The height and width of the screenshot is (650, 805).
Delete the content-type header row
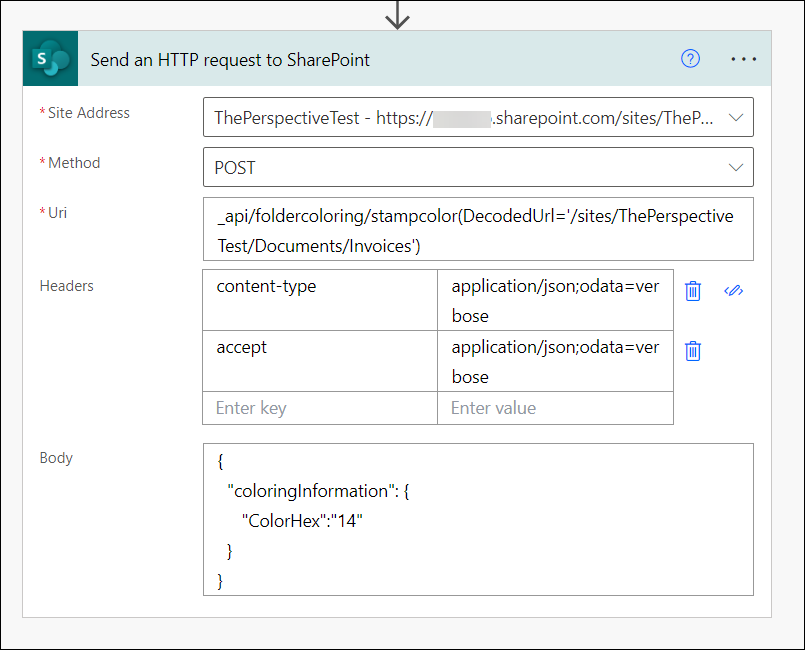tap(693, 291)
